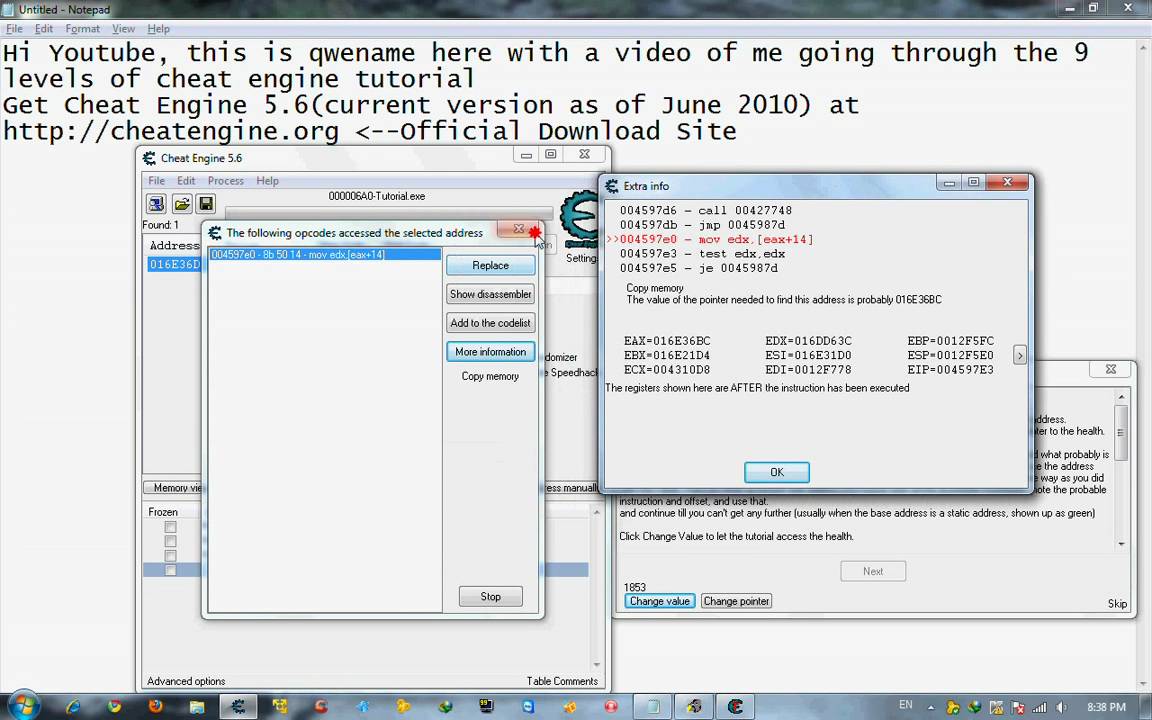
Task: Confirm Extra info with OK
Action: click(x=777, y=472)
